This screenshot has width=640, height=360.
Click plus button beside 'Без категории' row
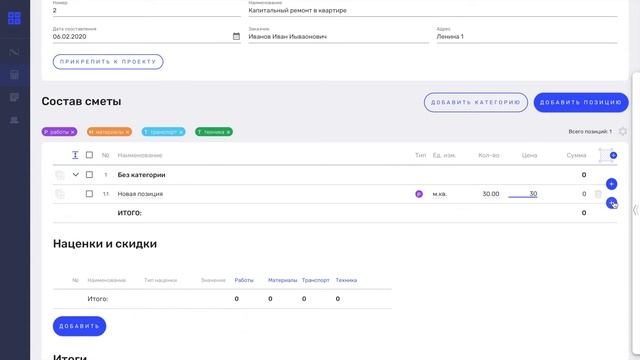pyautogui.click(x=611, y=184)
